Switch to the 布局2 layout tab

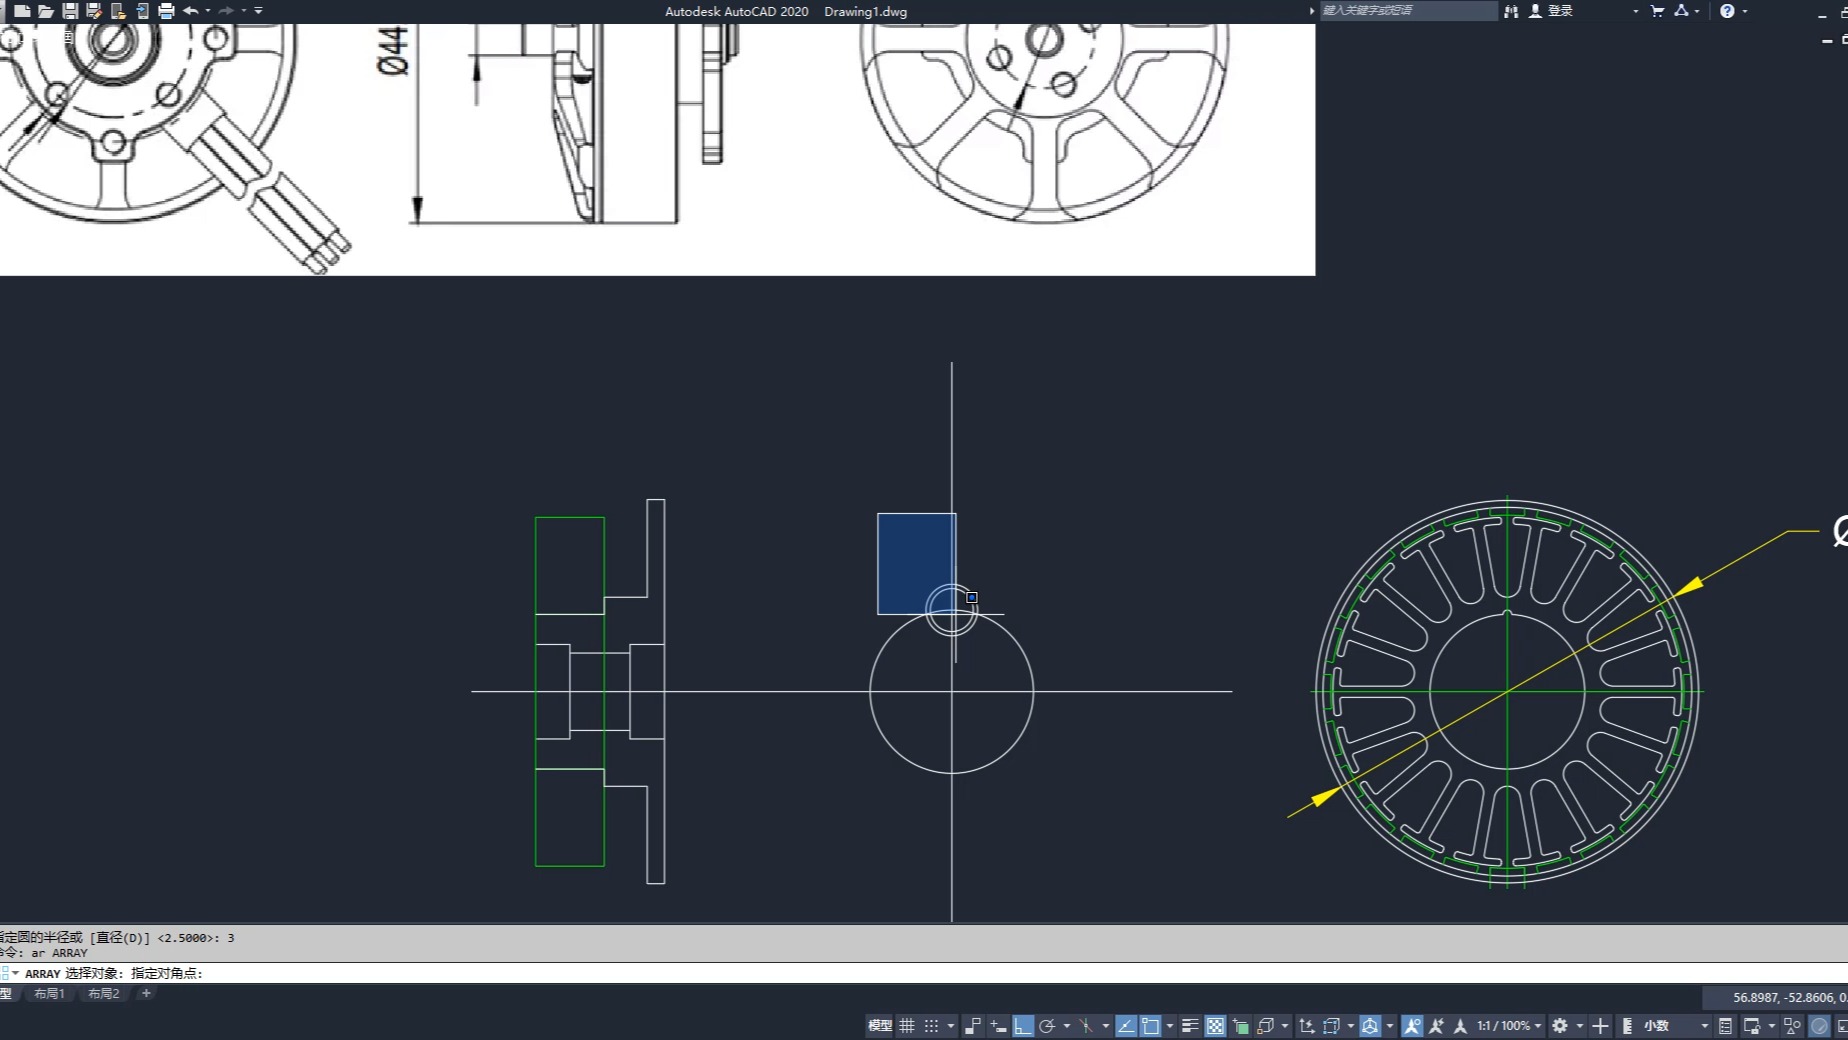click(x=103, y=994)
